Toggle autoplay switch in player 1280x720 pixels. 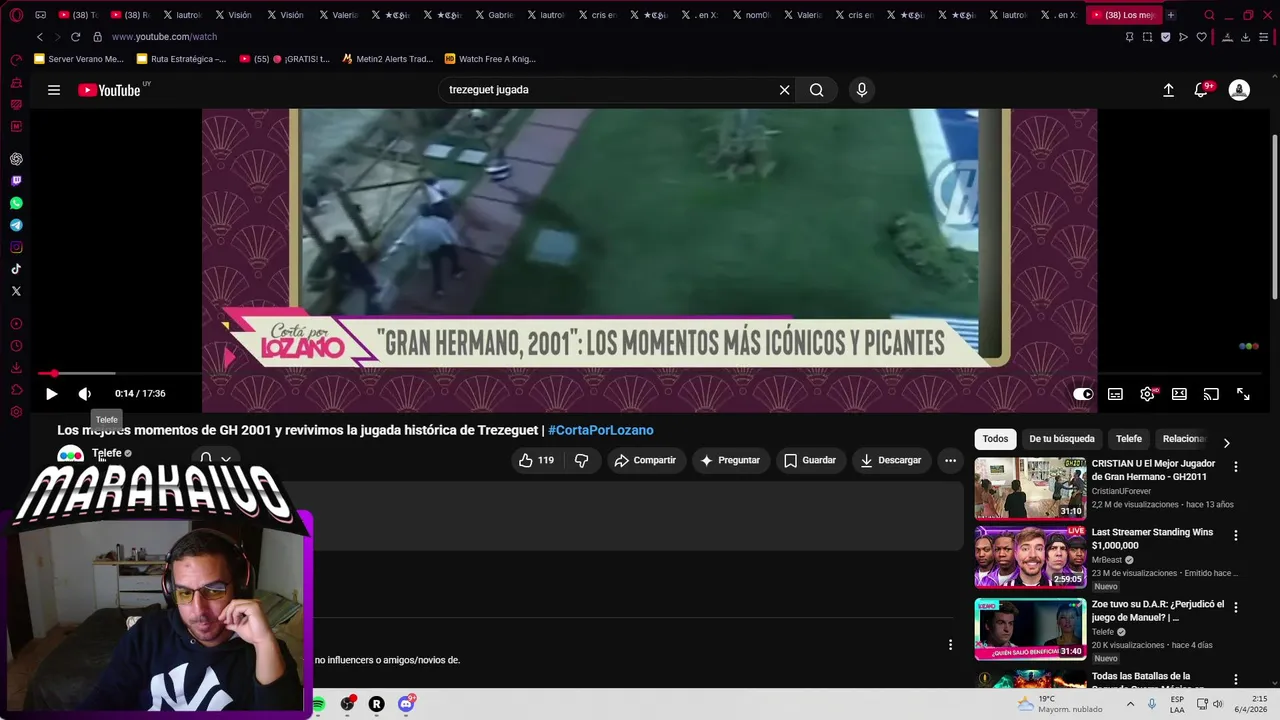(x=1083, y=394)
